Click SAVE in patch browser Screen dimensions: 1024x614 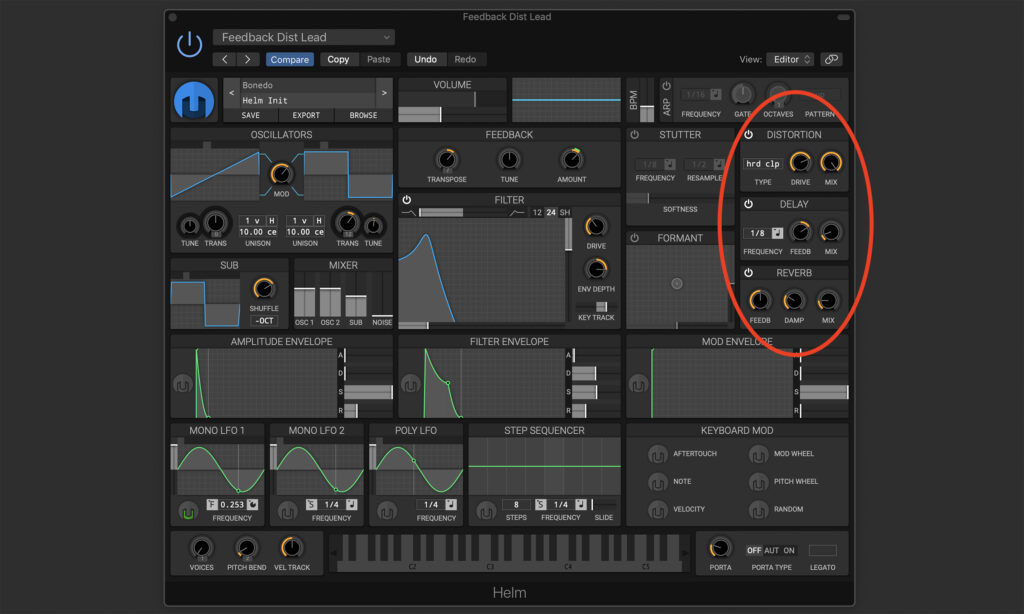(250, 116)
